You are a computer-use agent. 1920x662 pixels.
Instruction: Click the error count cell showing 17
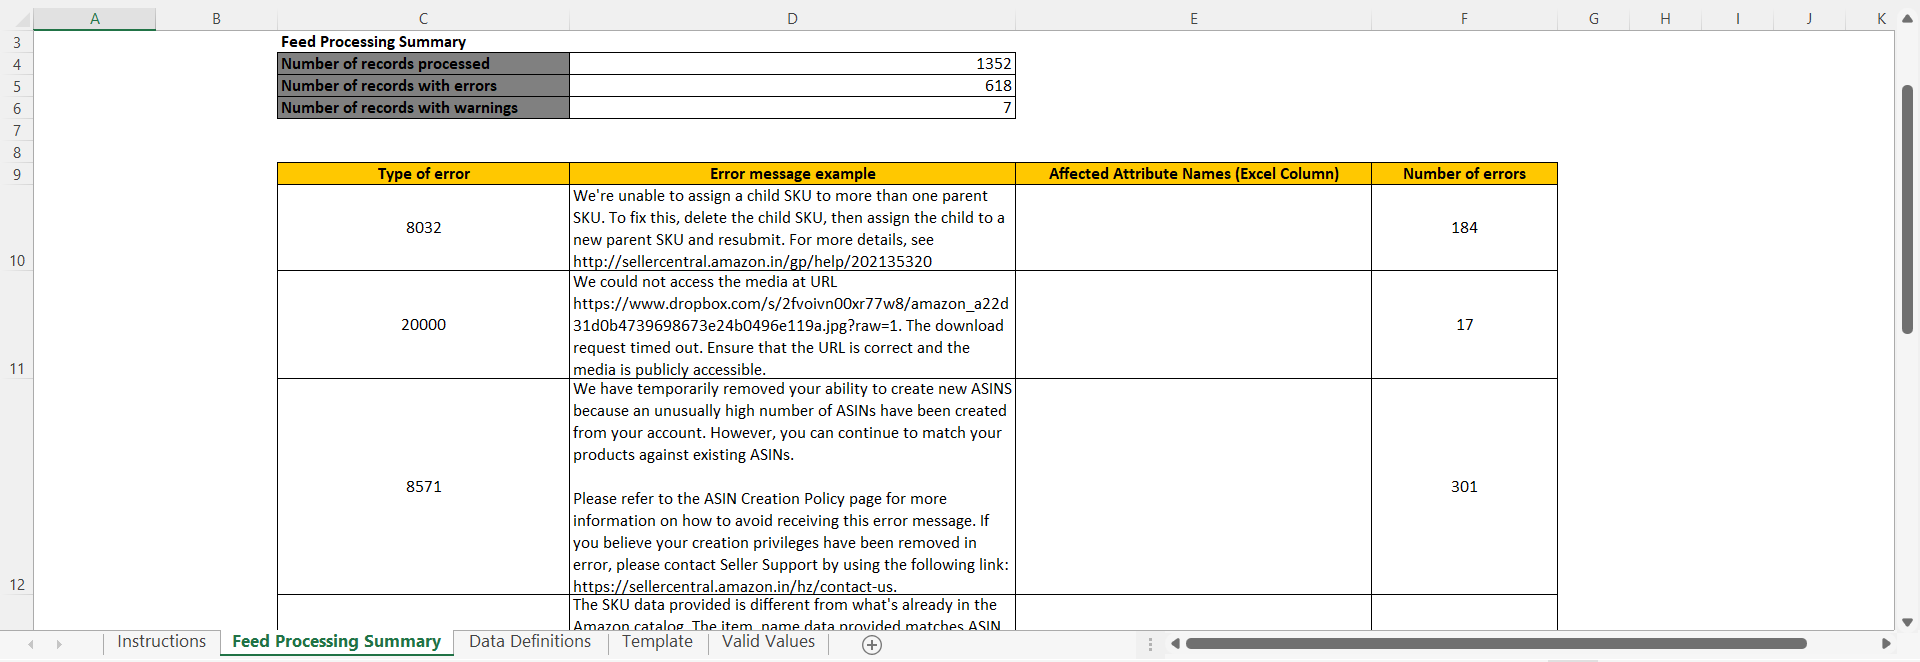pyautogui.click(x=1464, y=325)
